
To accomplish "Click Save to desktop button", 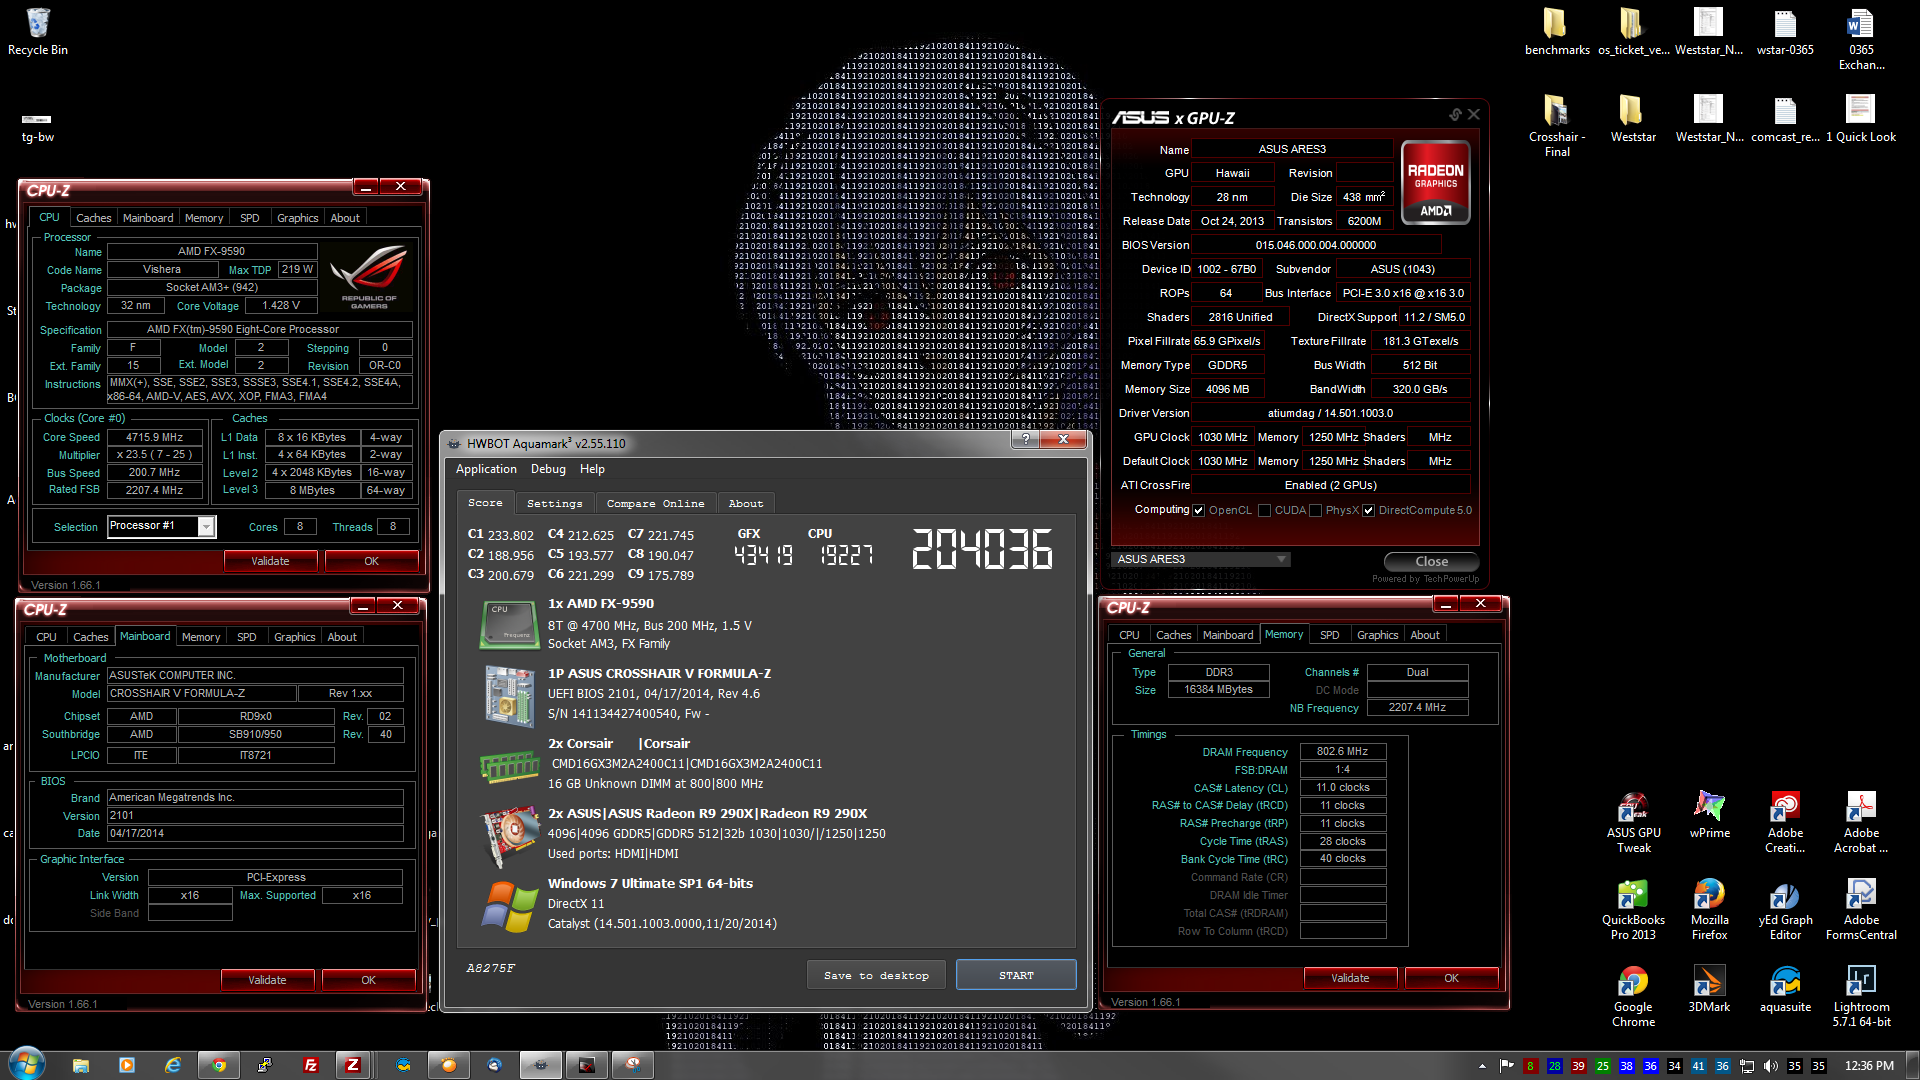I will click(876, 975).
